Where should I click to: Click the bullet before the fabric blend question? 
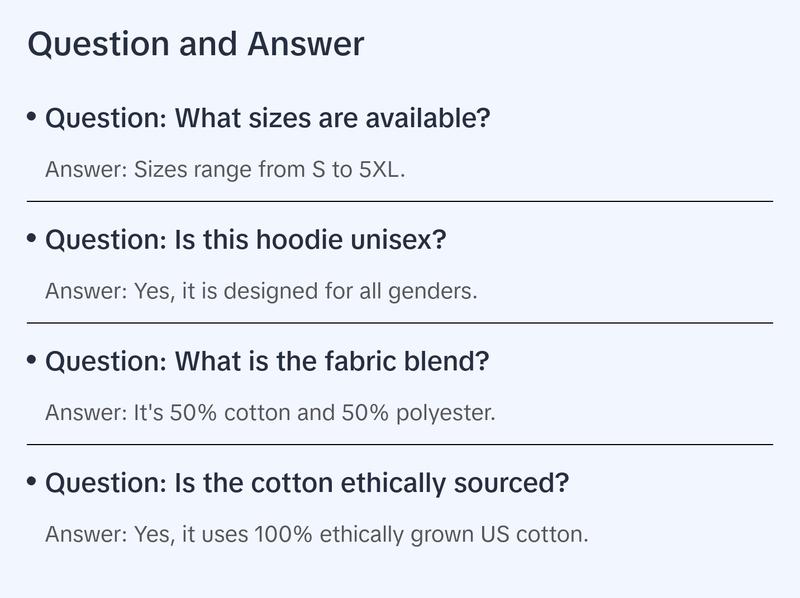[32, 360]
